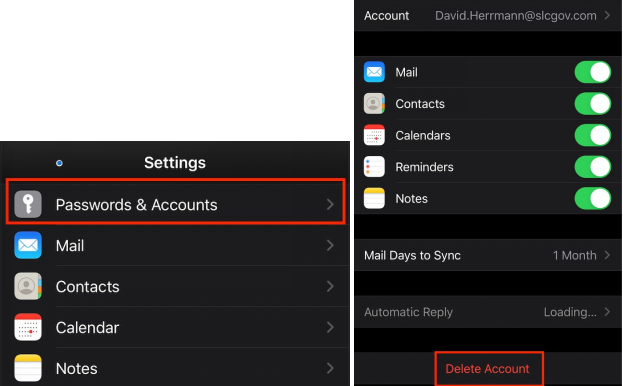Tap the blue dot beside Settings title
Image resolution: width=623 pixels, height=386 pixels.
point(59,163)
